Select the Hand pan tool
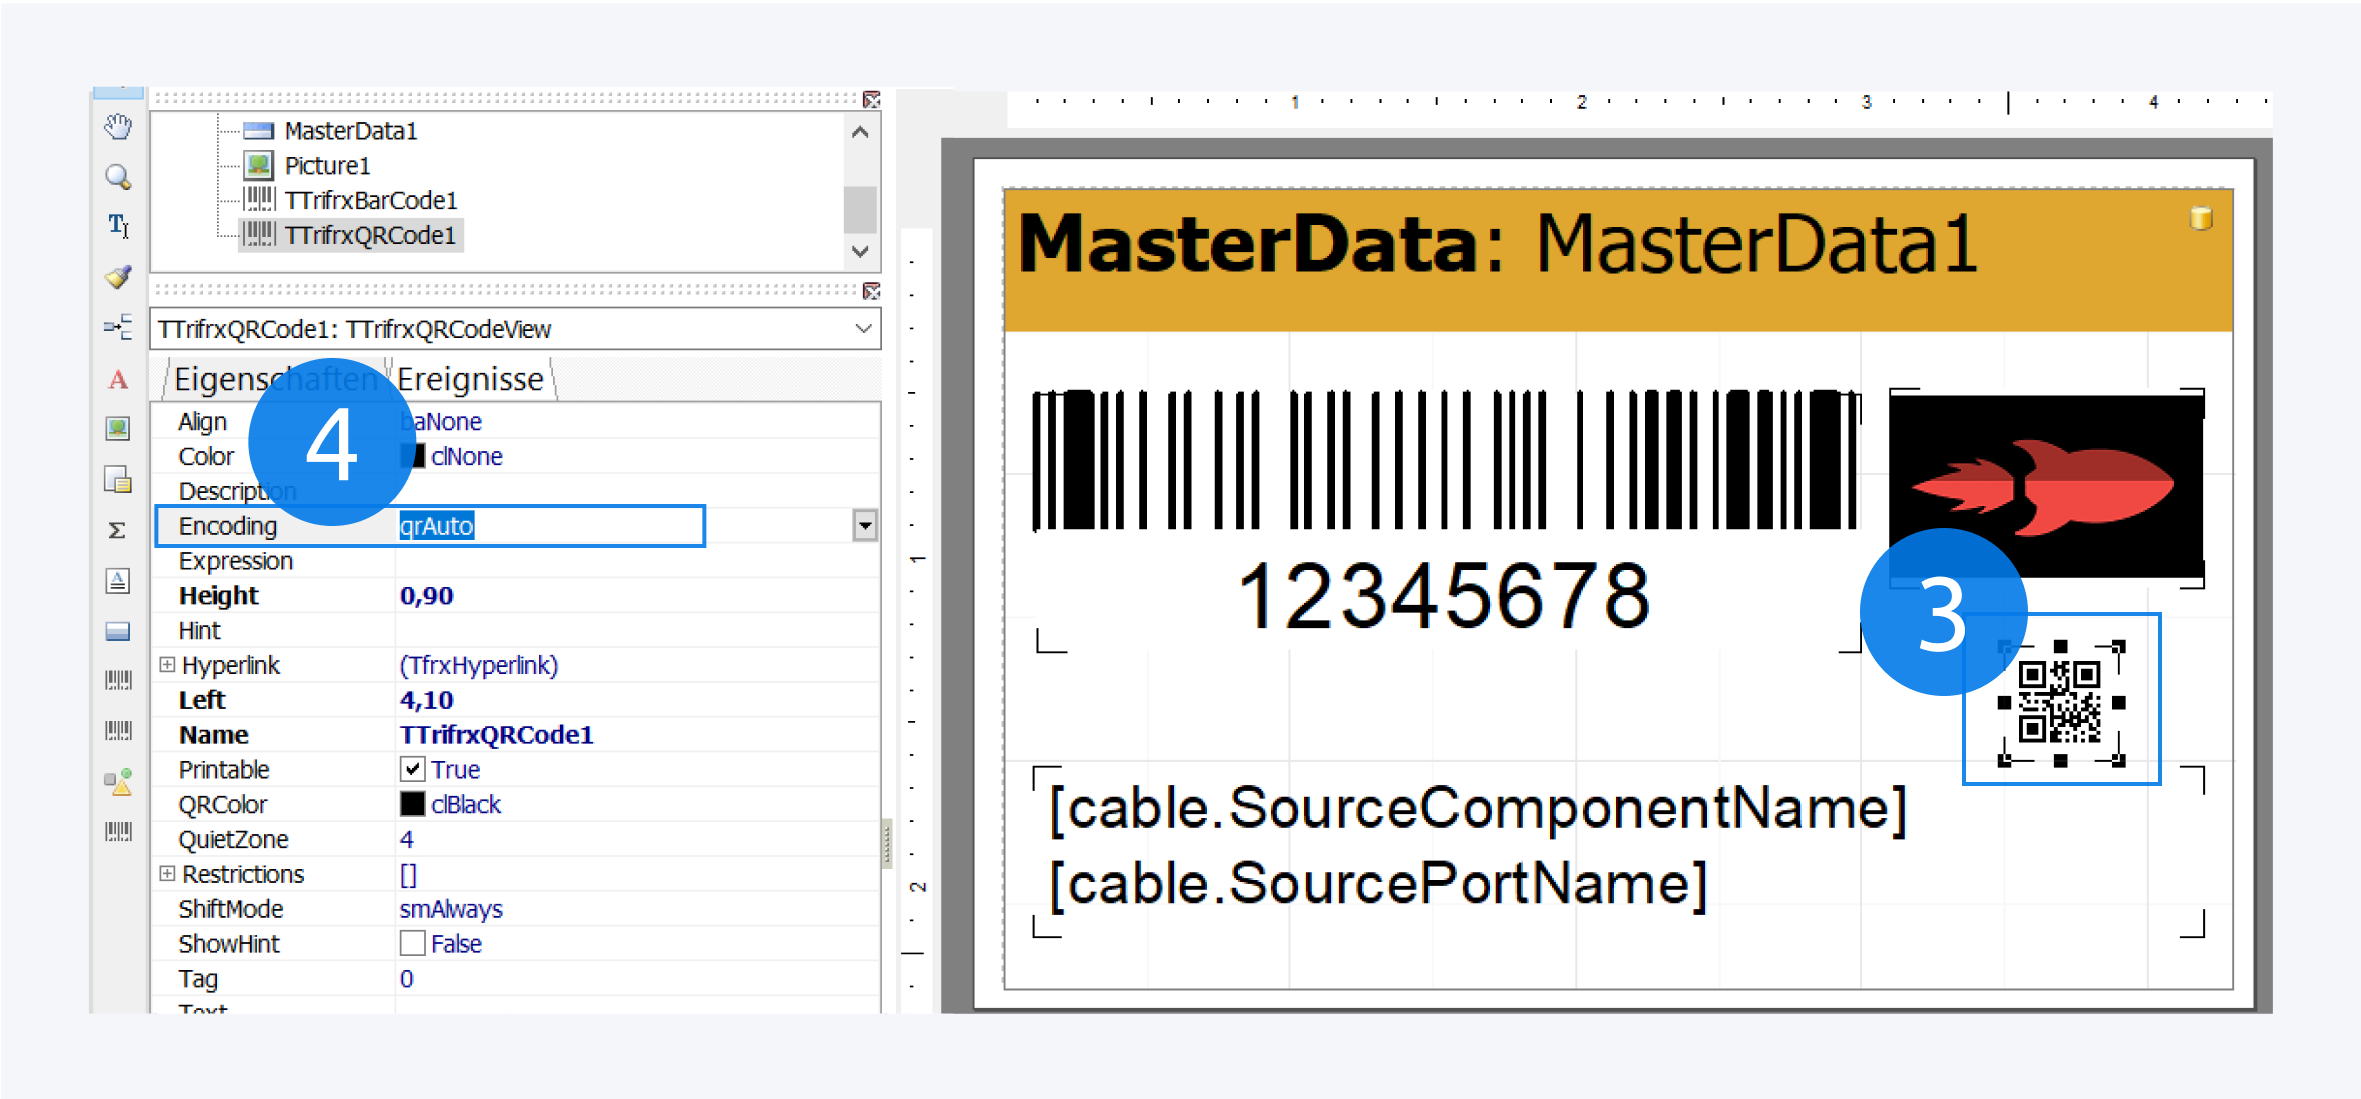 (118, 127)
